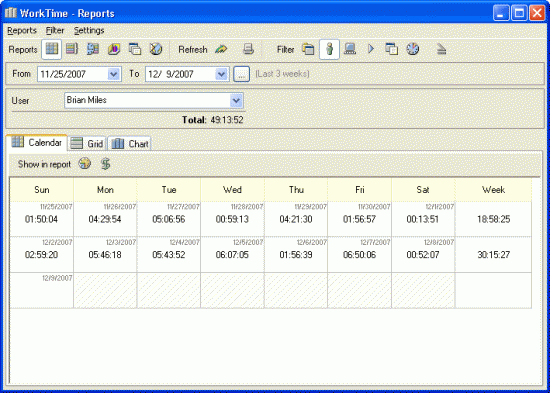Image resolution: width=550 pixels, height=393 pixels.
Task: Click the 04:21:30 cell
Action: [296, 219]
